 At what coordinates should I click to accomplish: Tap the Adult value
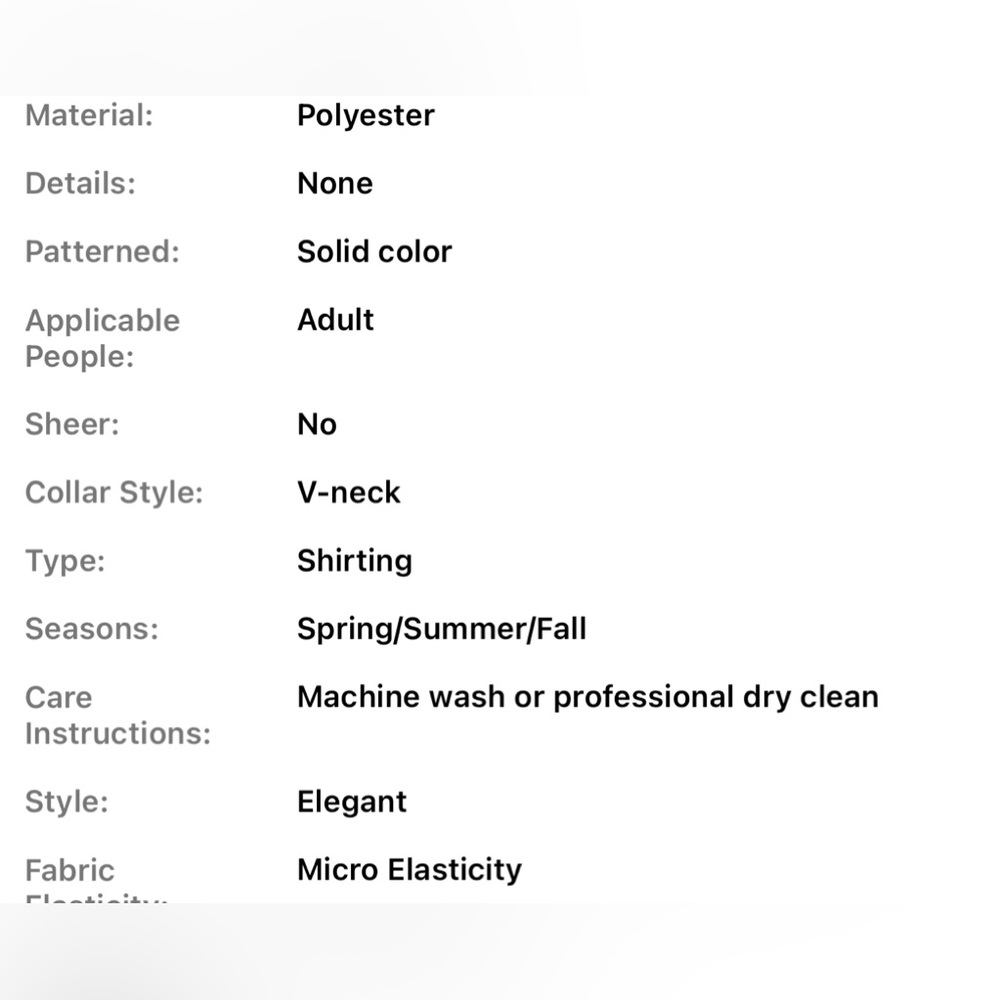pyautogui.click(x=335, y=320)
